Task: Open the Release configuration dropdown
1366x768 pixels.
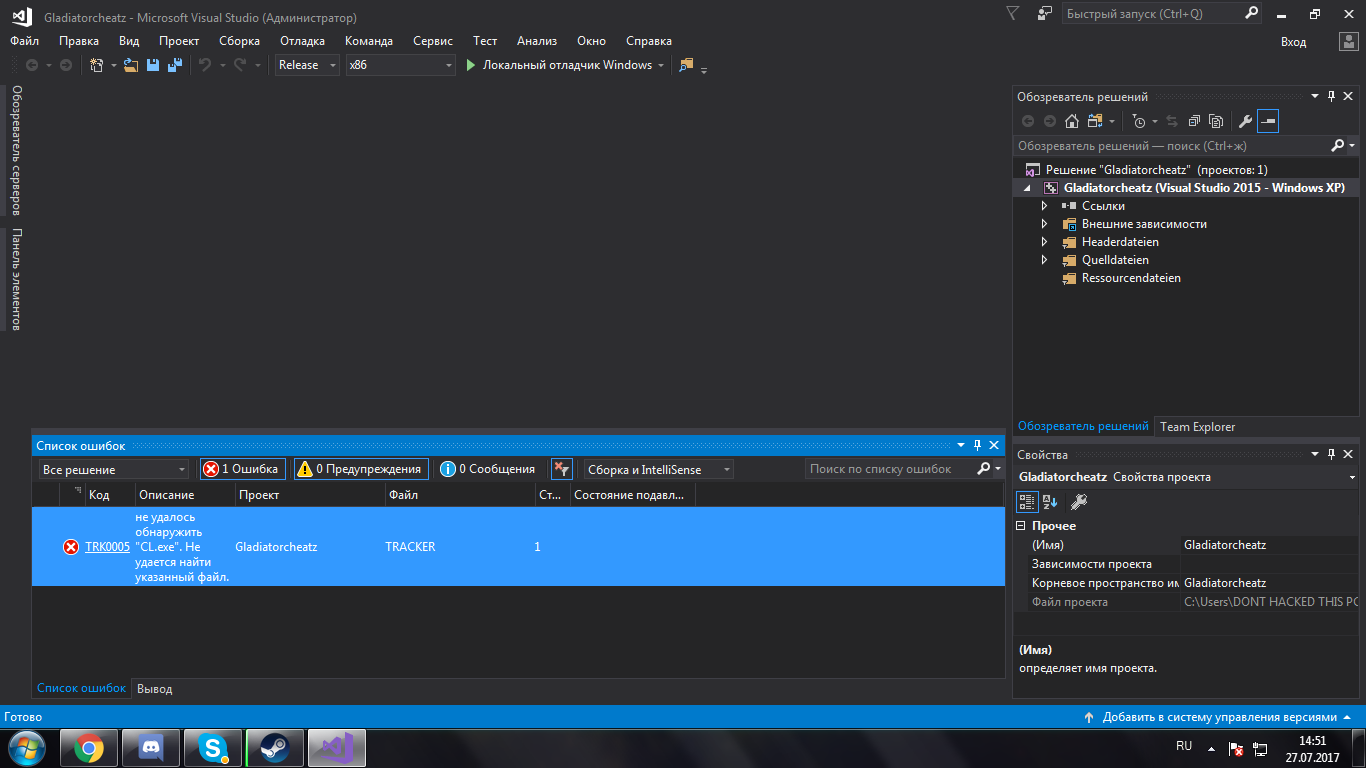Action: pos(307,65)
